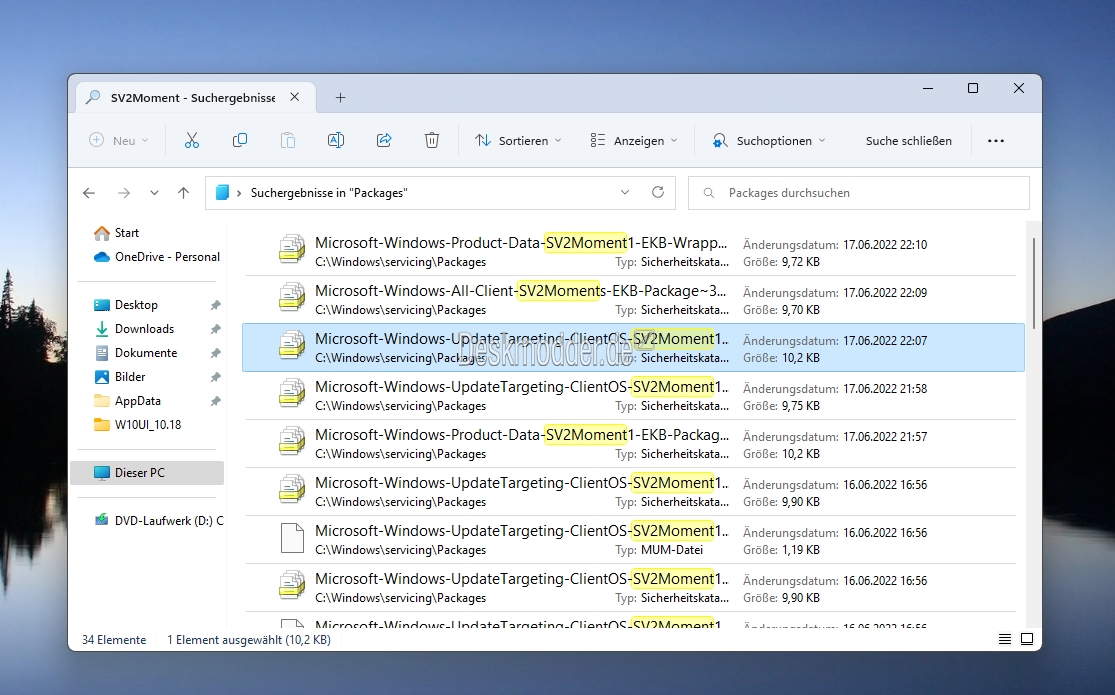
Task: Expand the address bar history dropdown
Action: point(625,192)
